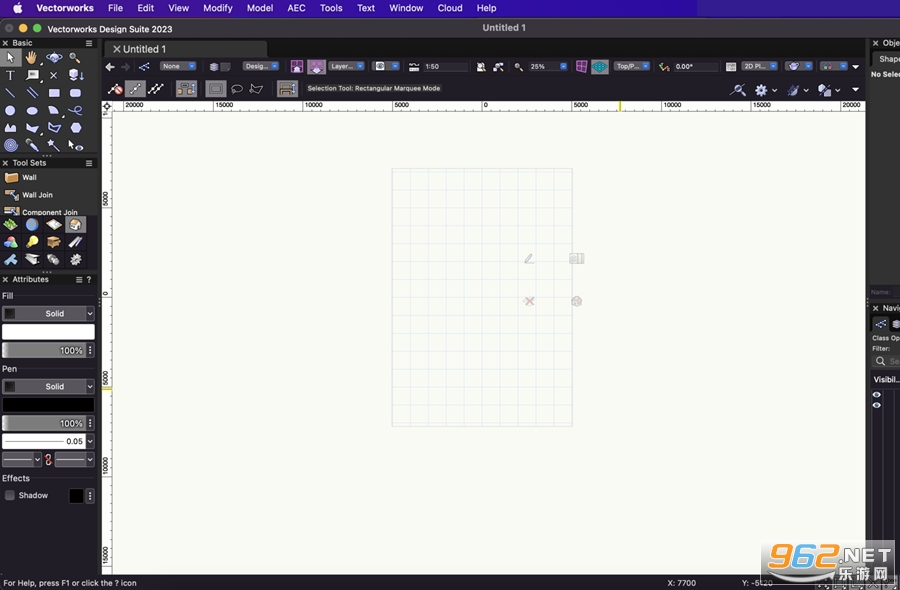Open the Building Shell house tool set

[x=75, y=224]
